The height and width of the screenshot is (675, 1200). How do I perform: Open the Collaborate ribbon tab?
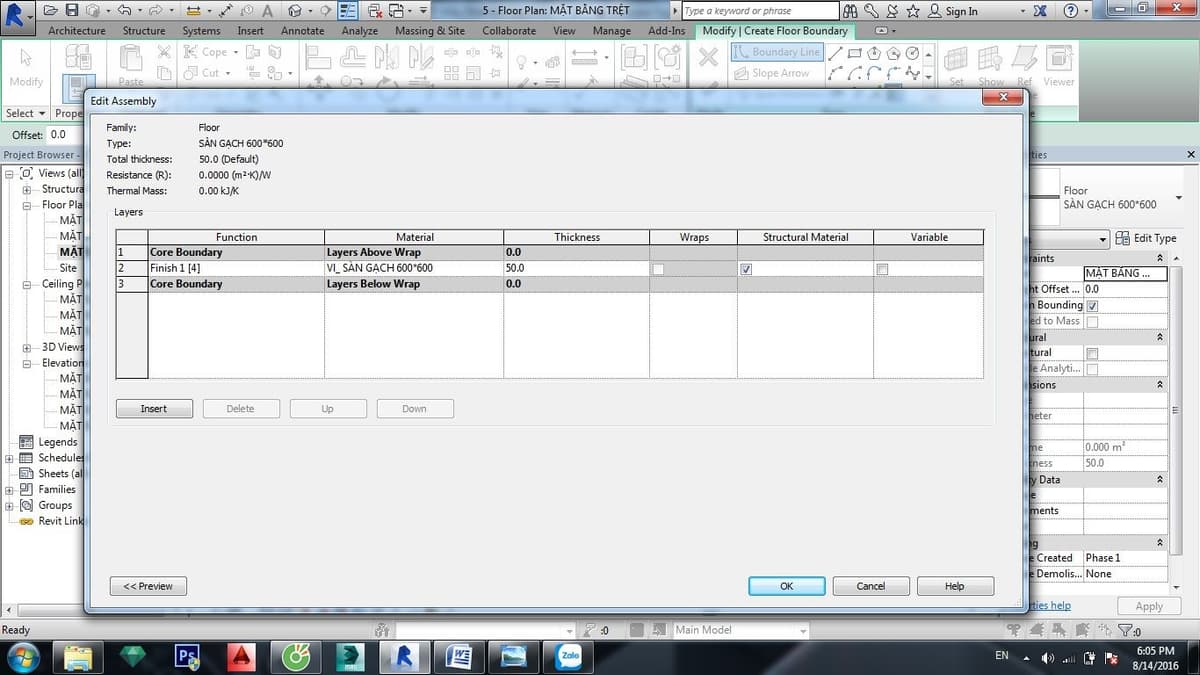tap(509, 31)
